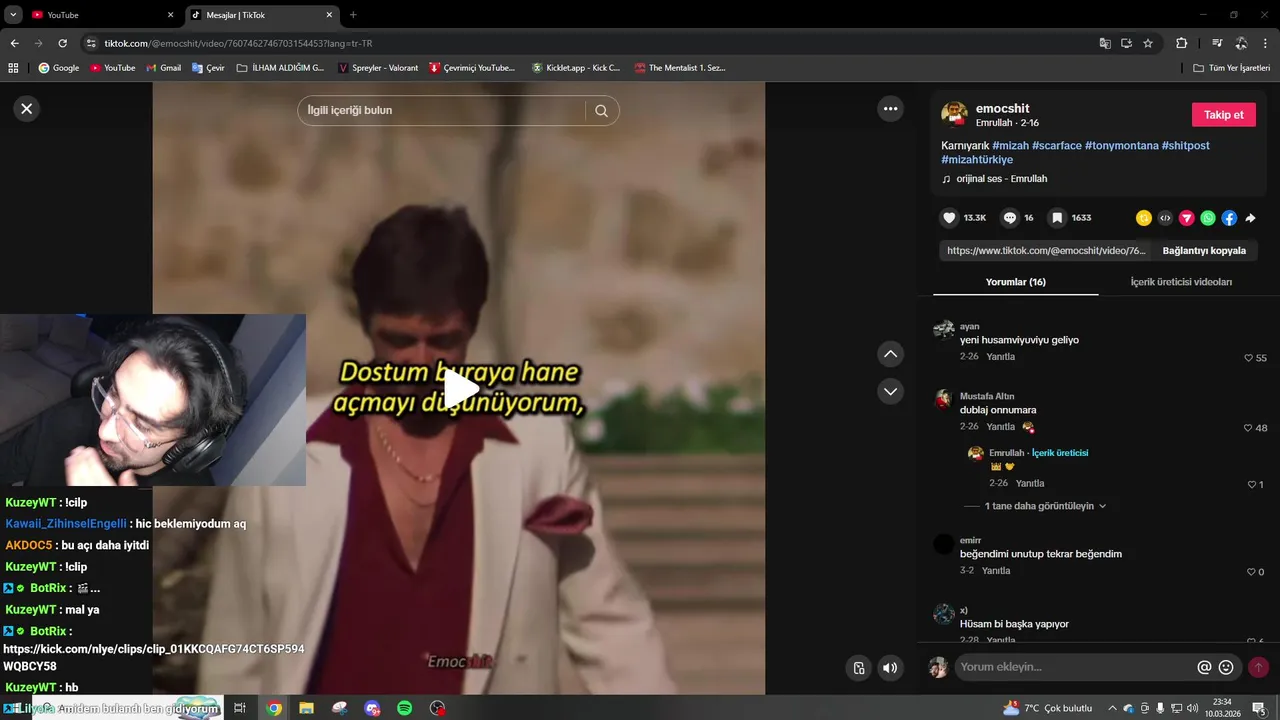
Task: Send to friends with red icon
Action: [x=1187, y=218]
